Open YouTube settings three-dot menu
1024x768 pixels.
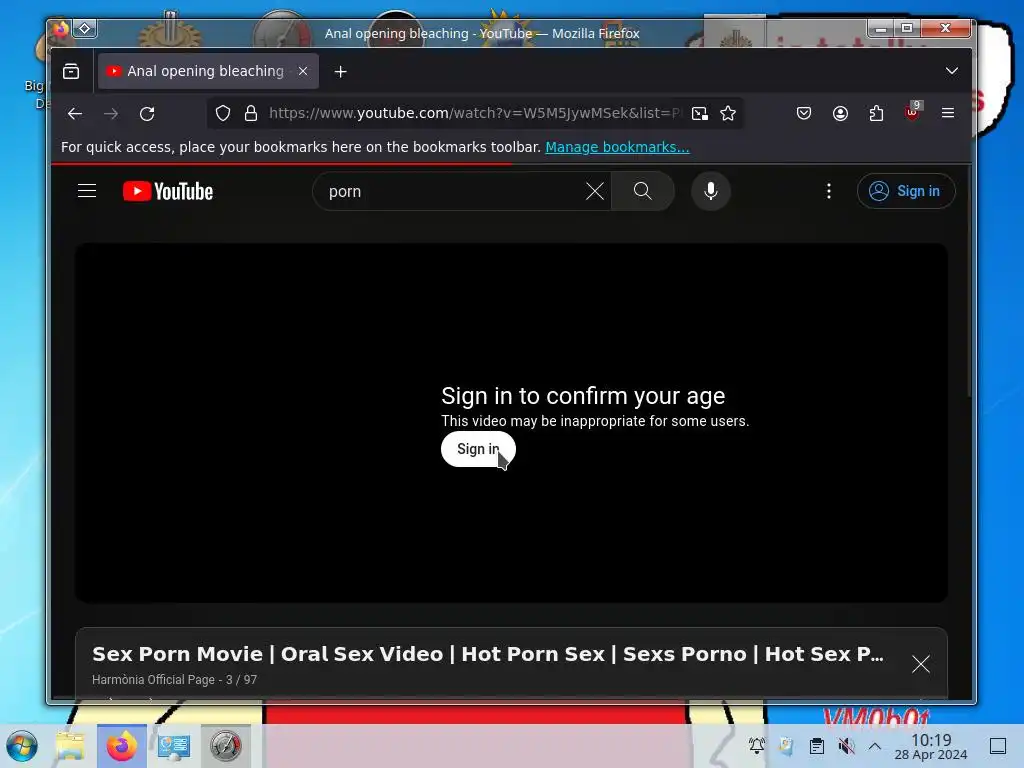click(829, 191)
